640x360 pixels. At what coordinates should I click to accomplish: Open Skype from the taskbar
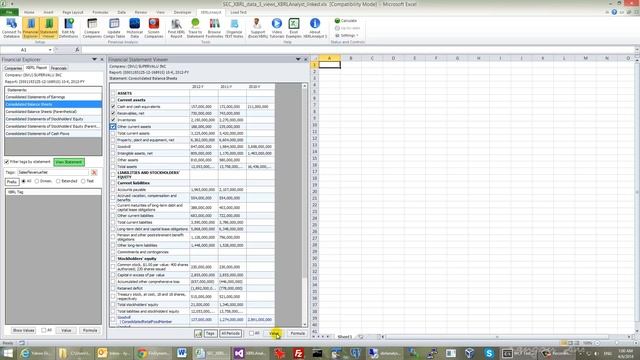(489, 353)
